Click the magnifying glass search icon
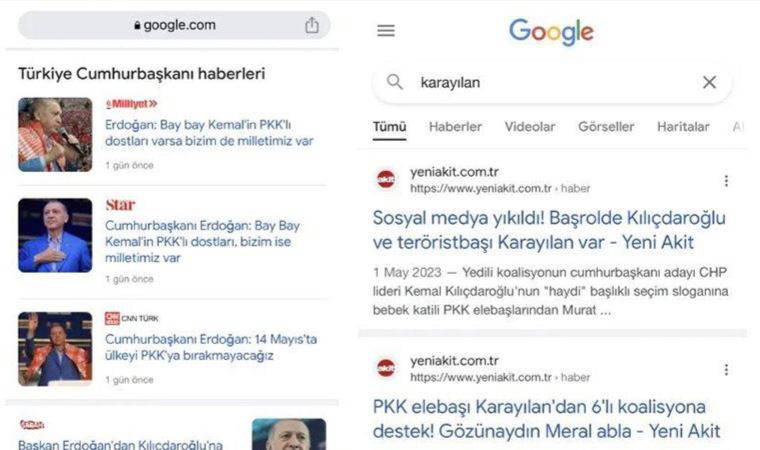This screenshot has width=760, height=450. pos(395,82)
